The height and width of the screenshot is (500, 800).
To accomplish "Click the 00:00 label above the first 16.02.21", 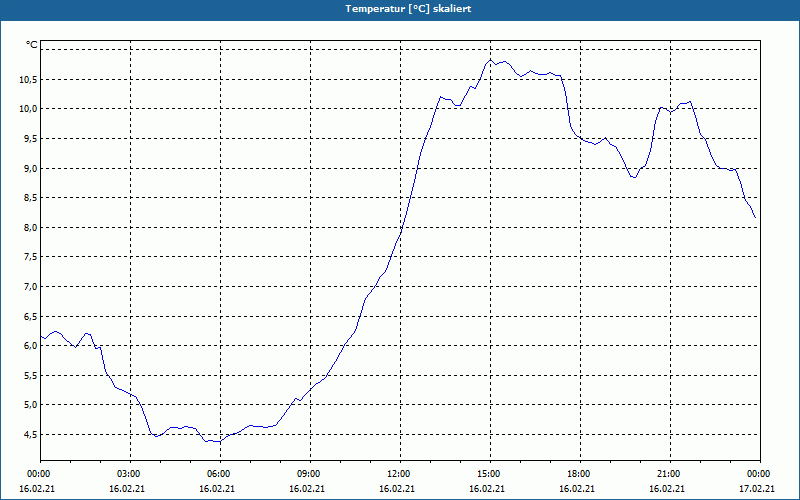I will tap(38, 473).
